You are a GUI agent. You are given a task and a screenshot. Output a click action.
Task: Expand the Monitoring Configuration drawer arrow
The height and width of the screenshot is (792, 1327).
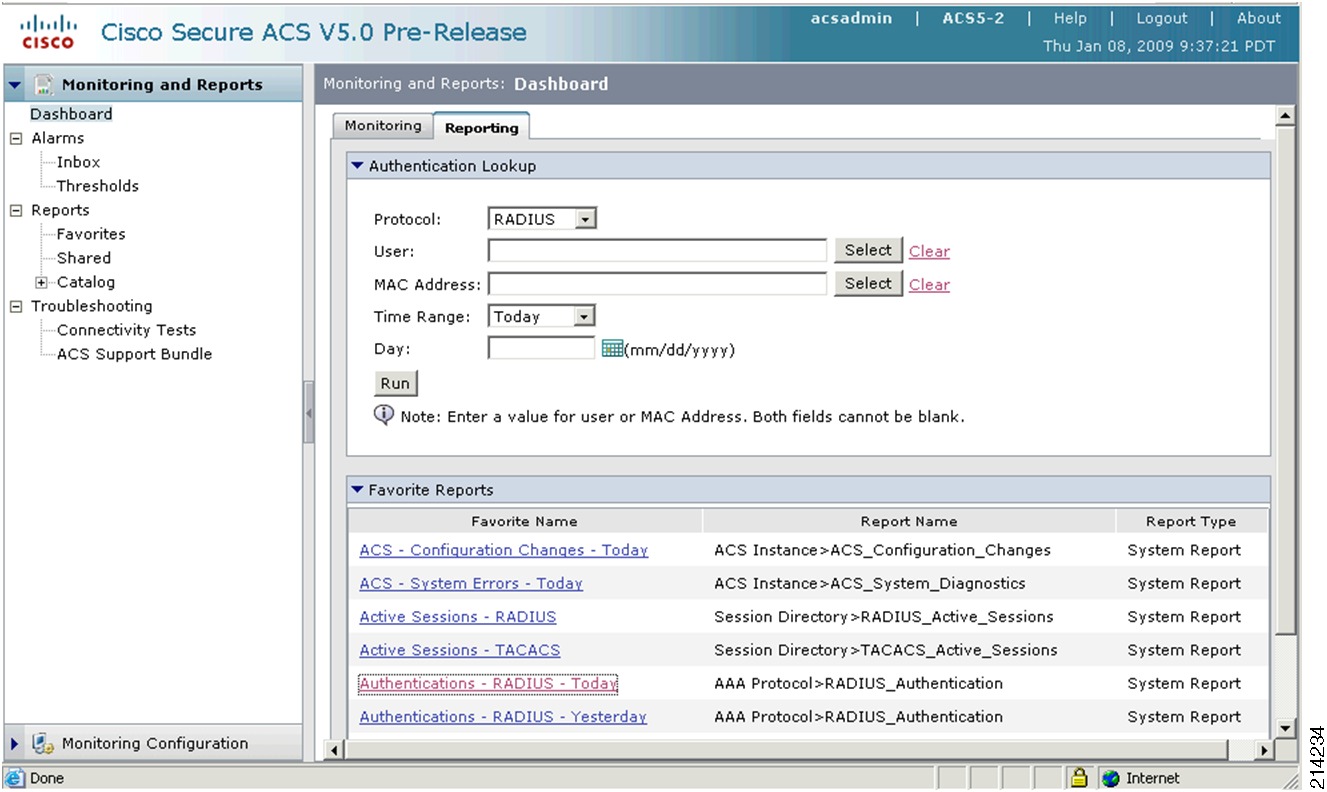[15, 744]
